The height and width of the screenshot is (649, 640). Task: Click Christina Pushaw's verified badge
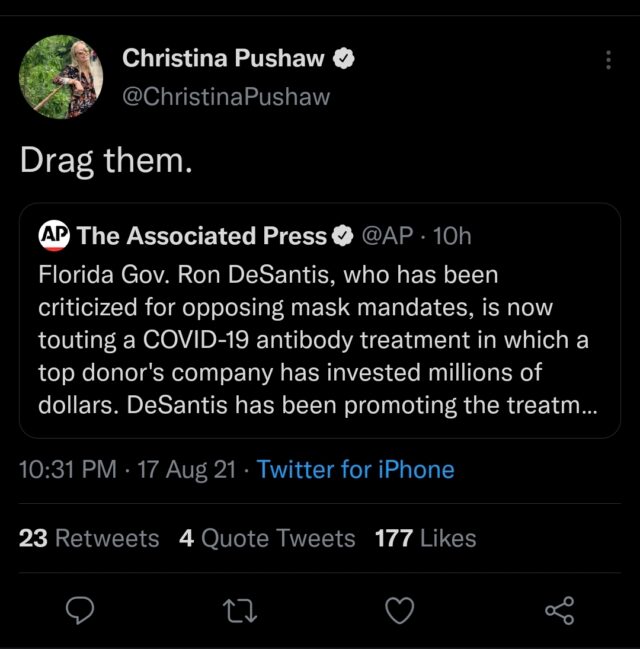click(344, 58)
